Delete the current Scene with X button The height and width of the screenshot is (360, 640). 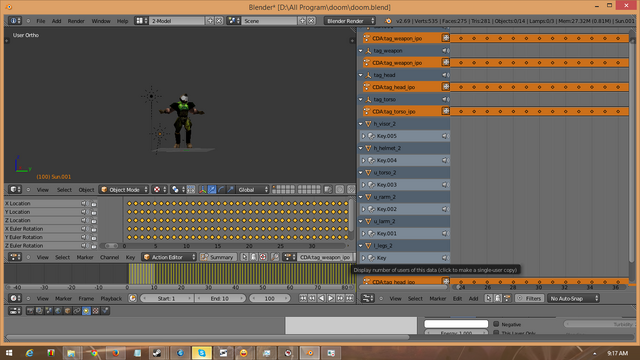311,20
